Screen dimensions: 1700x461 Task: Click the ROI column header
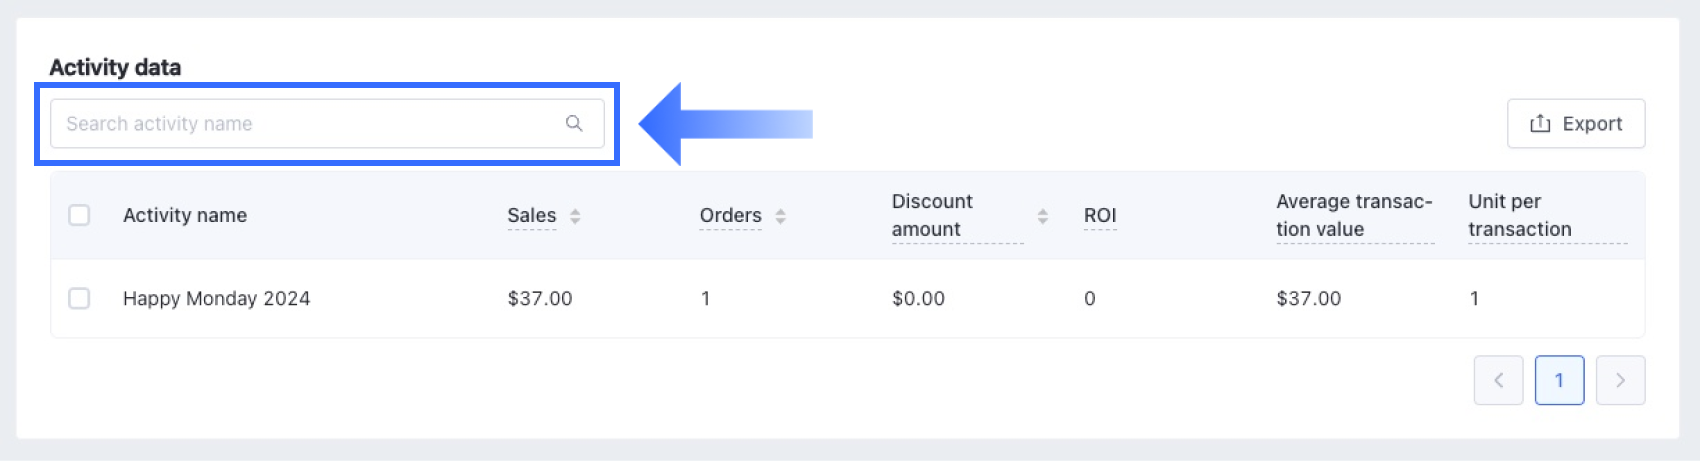[x=1099, y=215]
